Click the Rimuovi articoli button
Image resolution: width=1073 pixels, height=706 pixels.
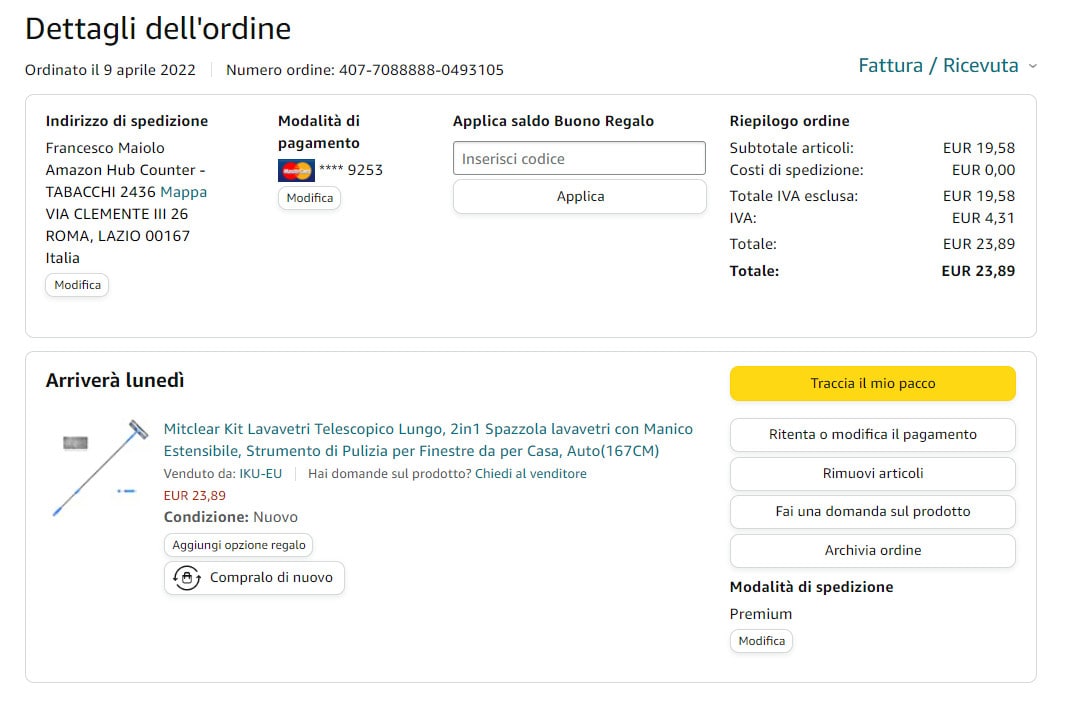point(872,474)
